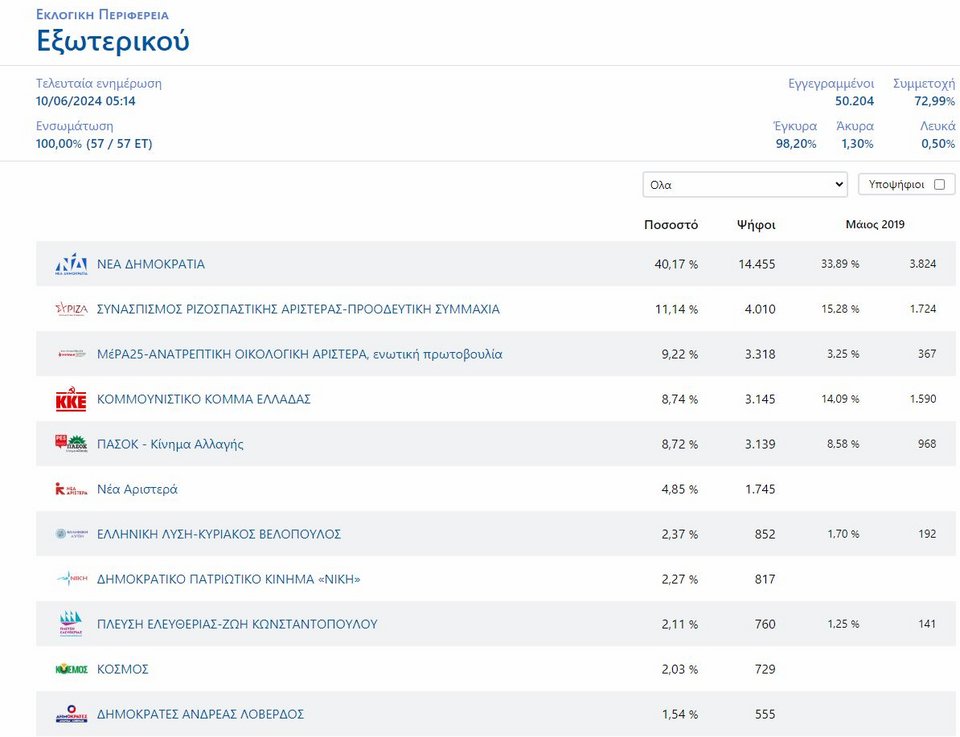
Task: Click the 1.745 votes value
Action: tap(760, 489)
